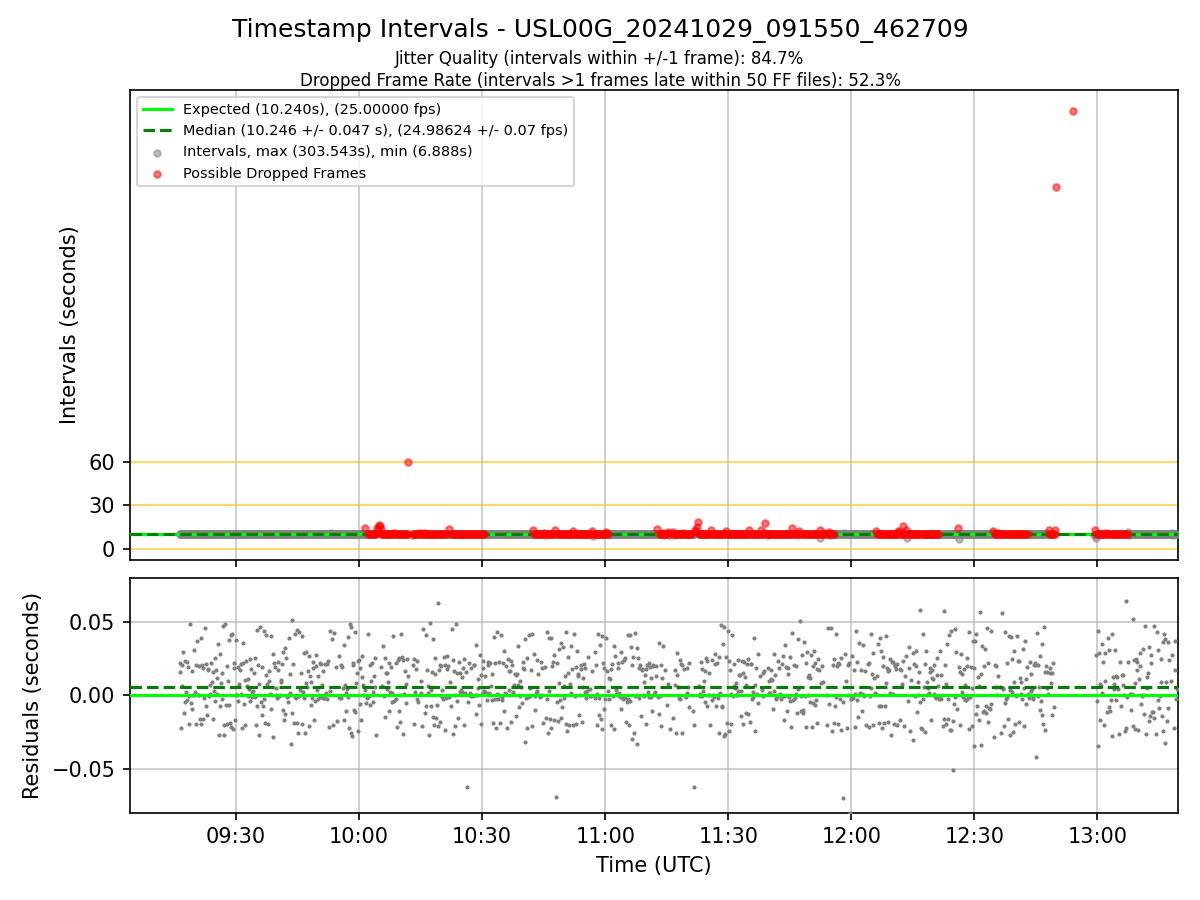Viewport: 1200px width, 900px height.
Task: Click the plot title 'Timestamp Intervals - USL00G_20241029_091550_462709'
Action: coord(600,29)
